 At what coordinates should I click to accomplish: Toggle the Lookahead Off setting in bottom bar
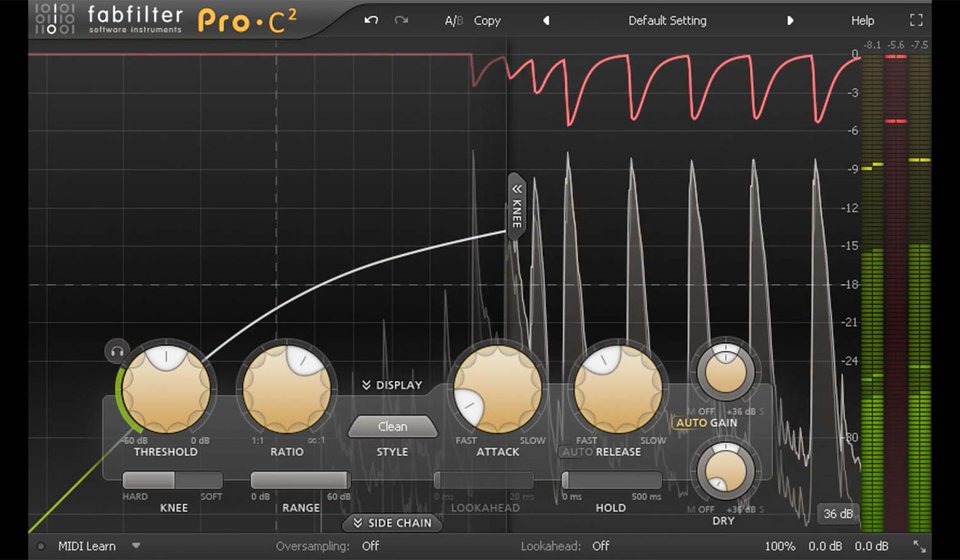[x=601, y=546]
